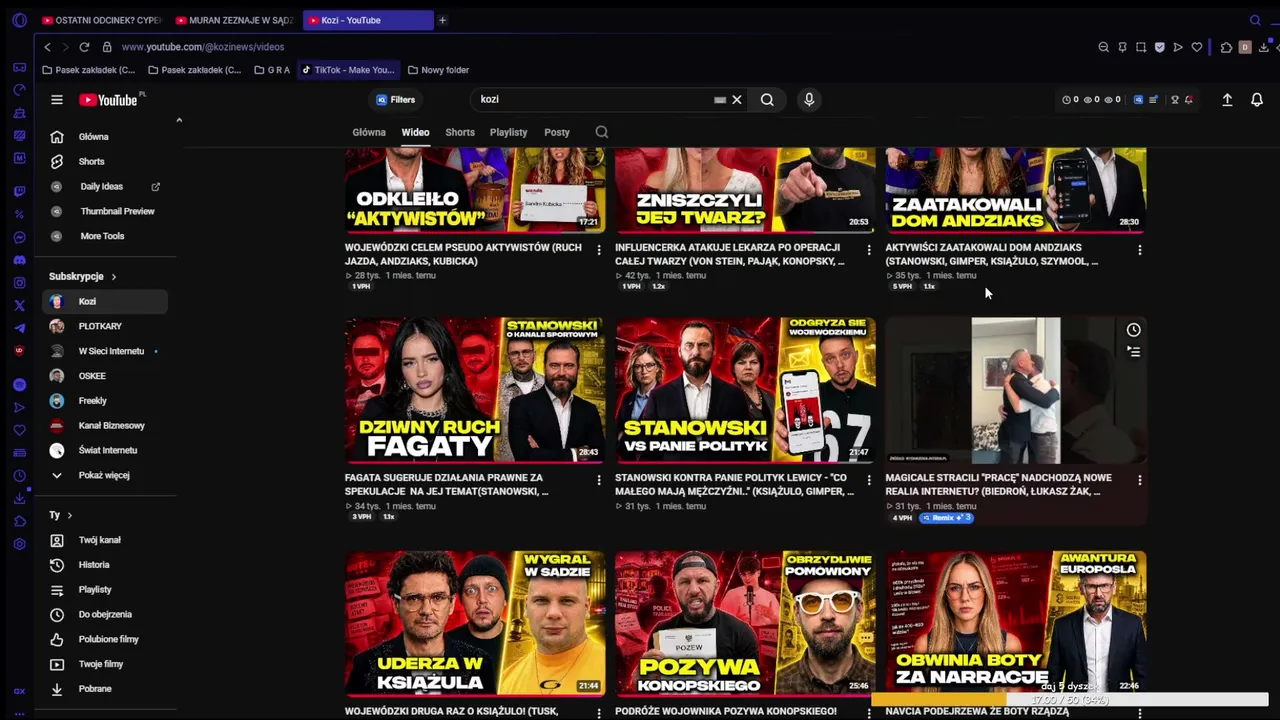1280x720 pixels.
Task: Open sidebar settings gear icon
Action: (19, 544)
